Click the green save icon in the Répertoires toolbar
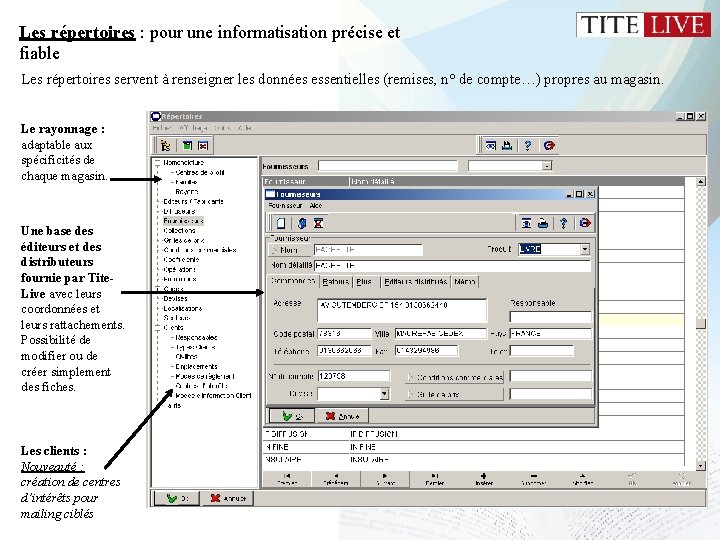The width and height of the screenshot is (720, 540). point(187,146)
